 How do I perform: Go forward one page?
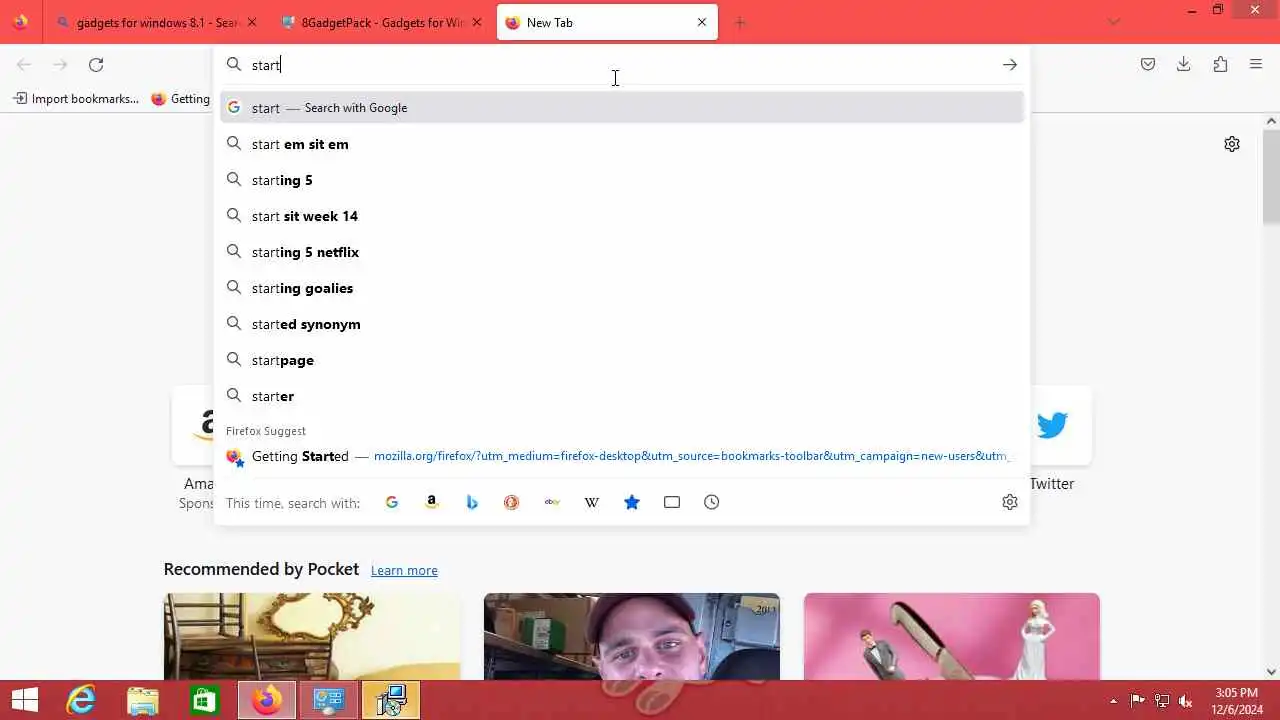(x=60, y=65)
